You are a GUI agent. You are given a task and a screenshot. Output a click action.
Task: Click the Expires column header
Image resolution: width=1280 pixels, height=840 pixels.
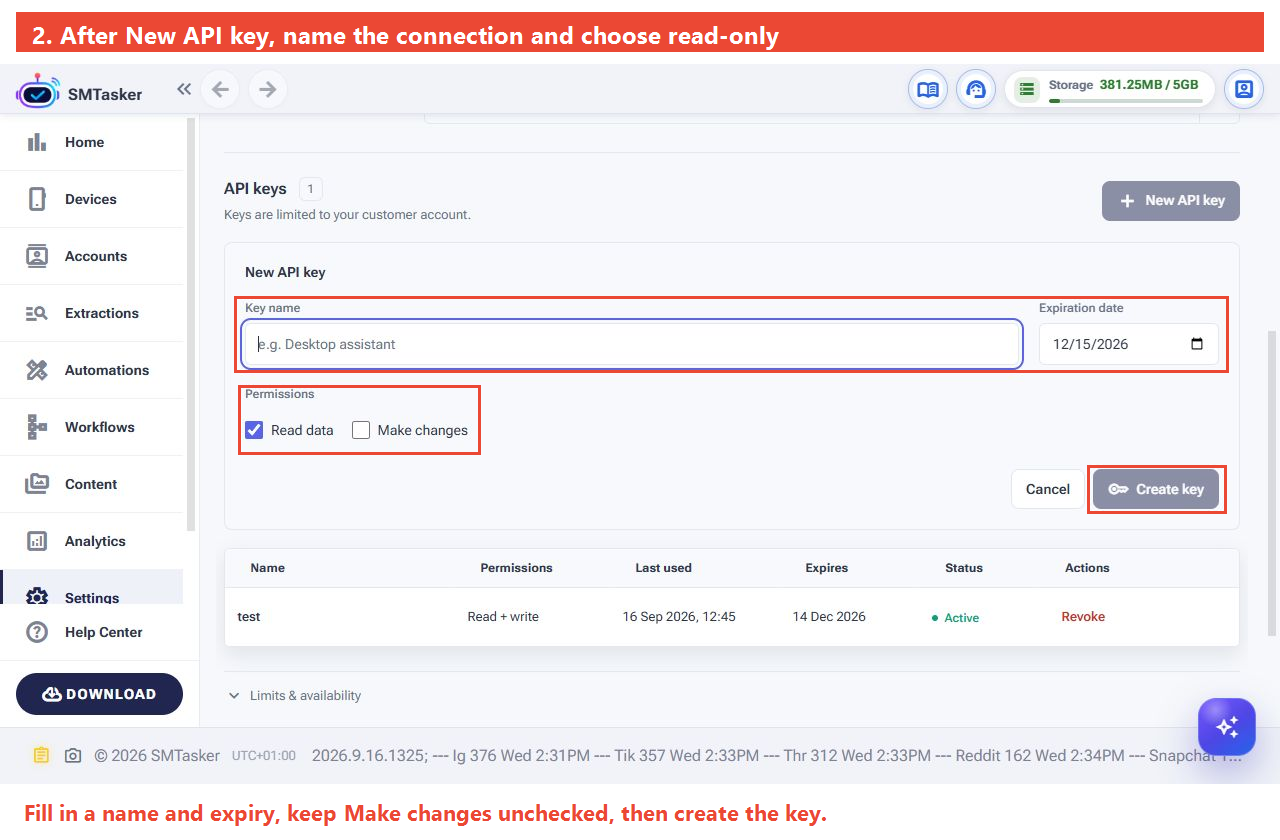(x=826, y=568)
